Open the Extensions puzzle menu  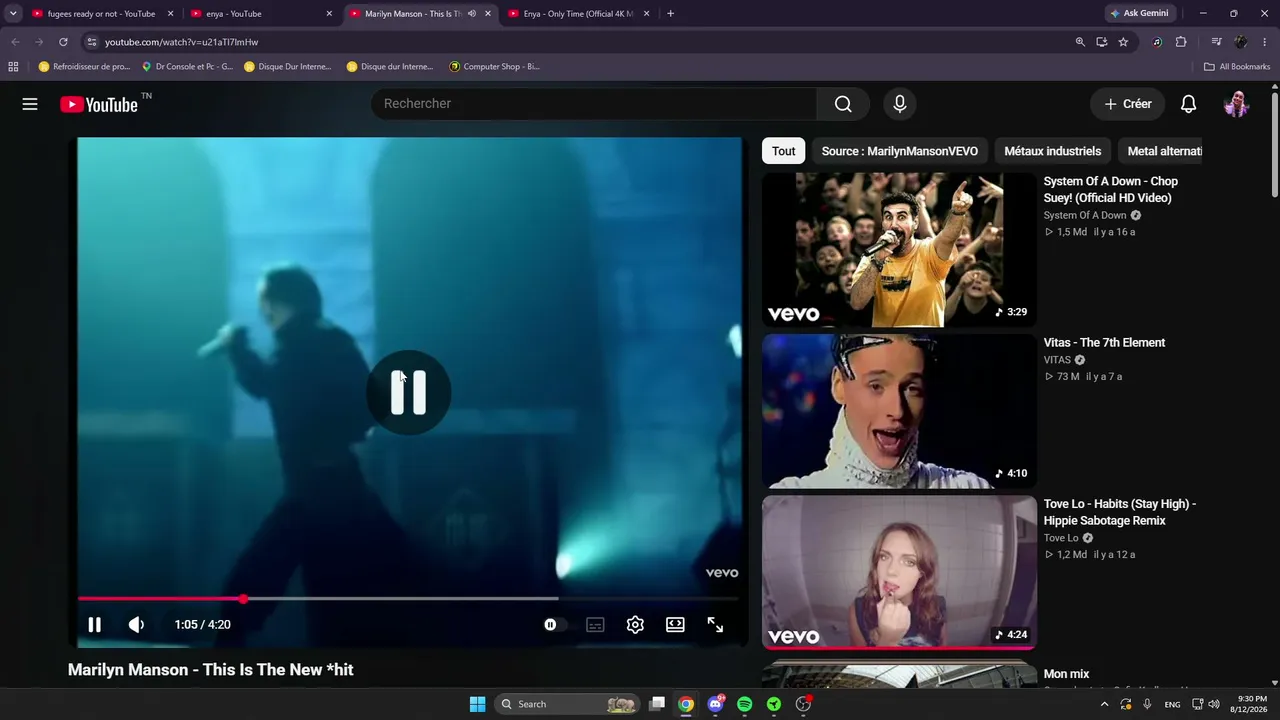pyautogui.click(x=1181, y=42)
